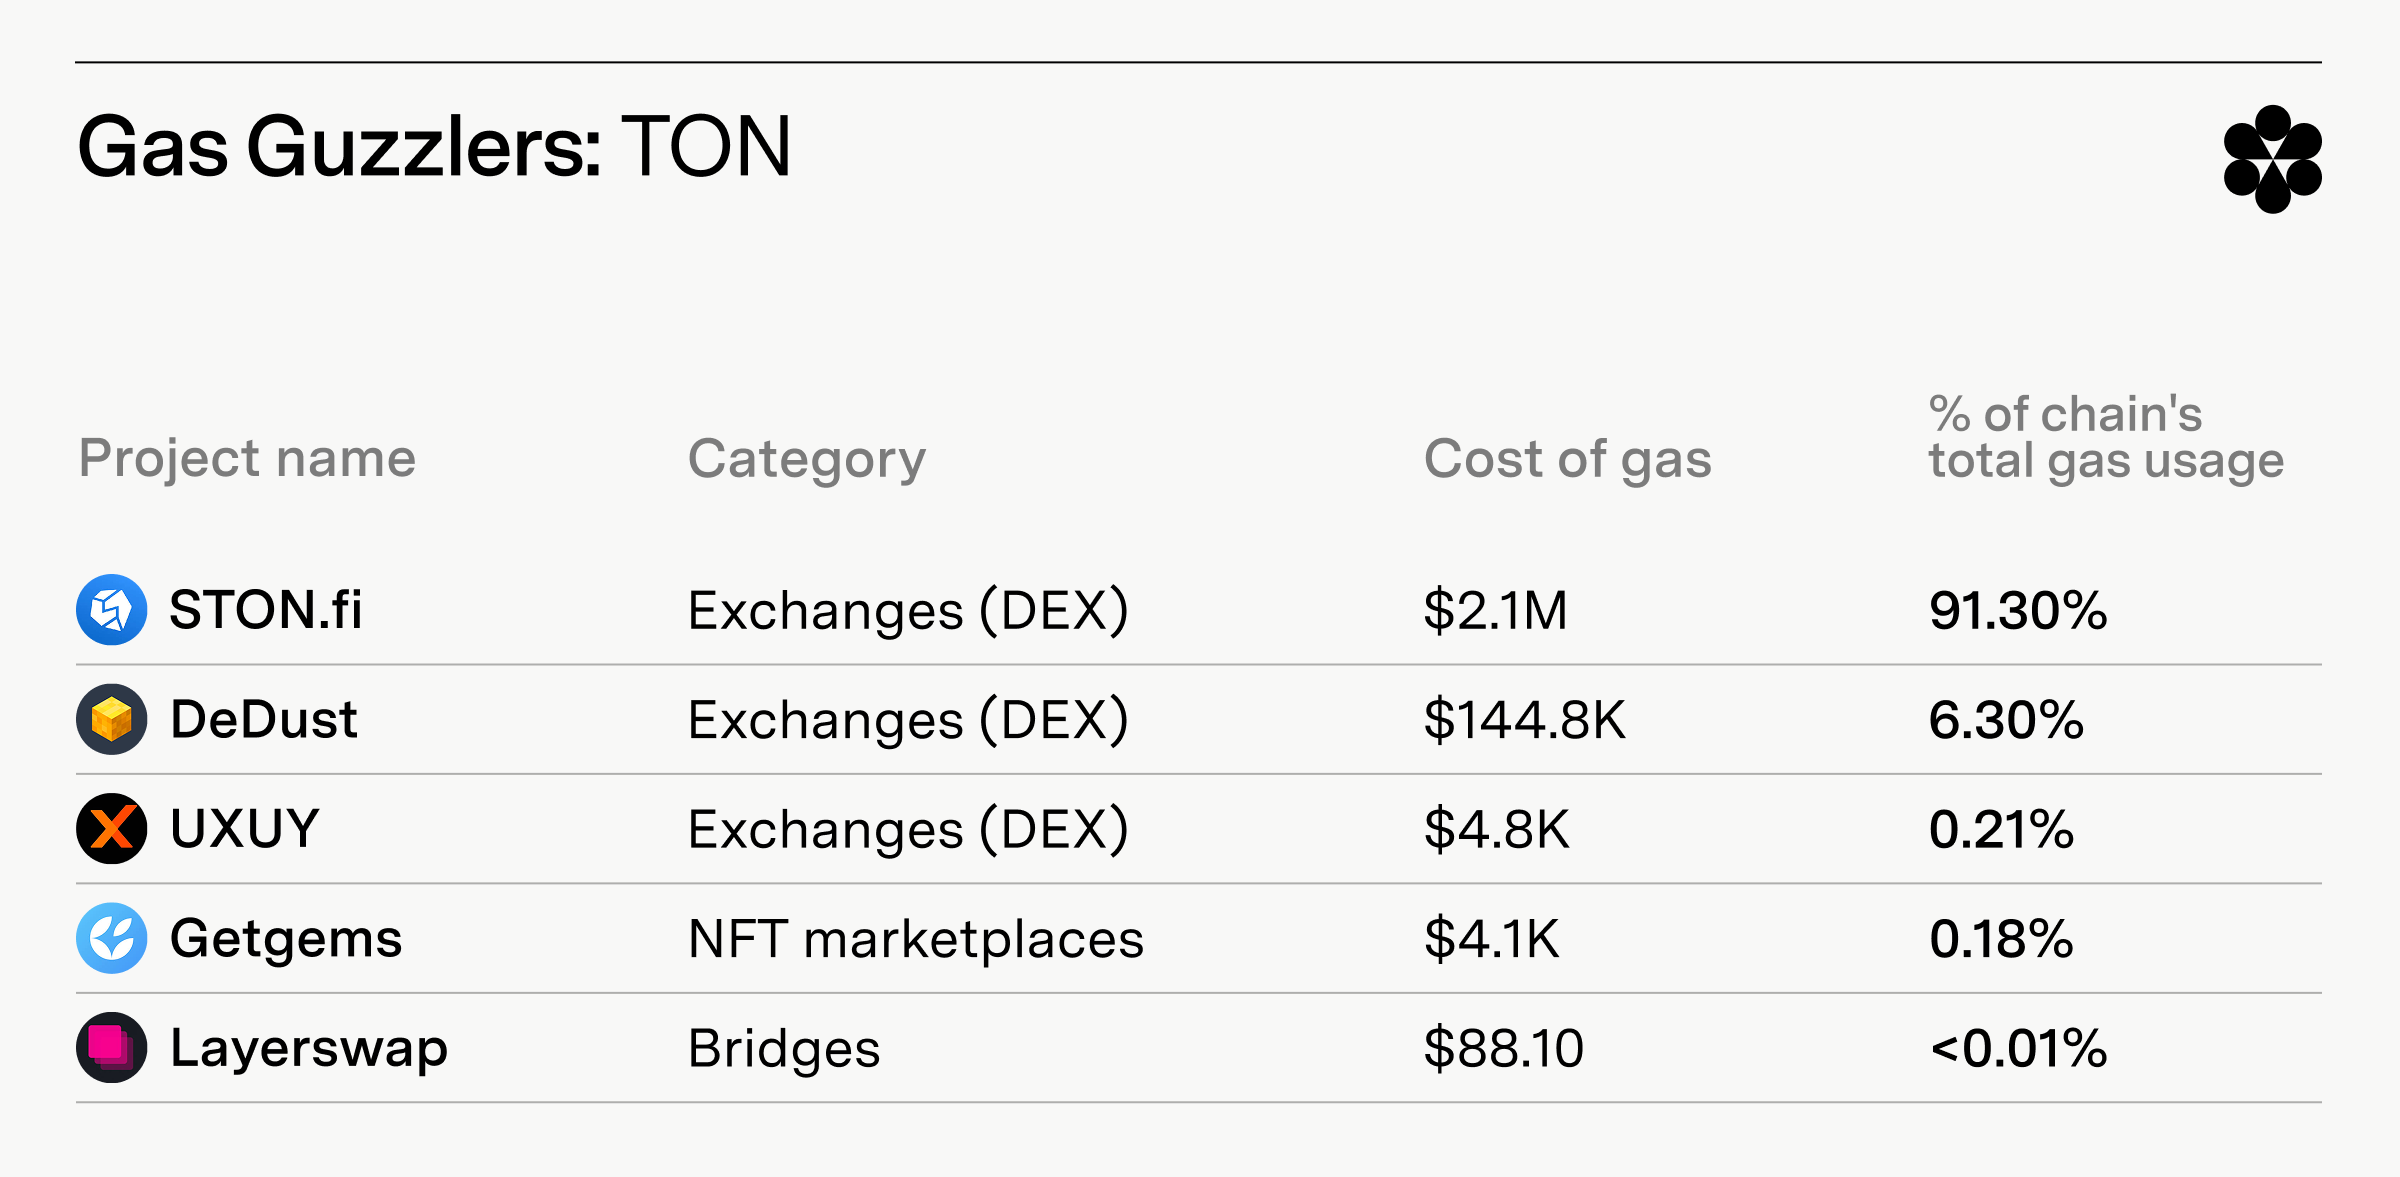This screenshot has width=2400, height=1177.
Task: Click the UXUY orange X icon
Action: point(112,828)
